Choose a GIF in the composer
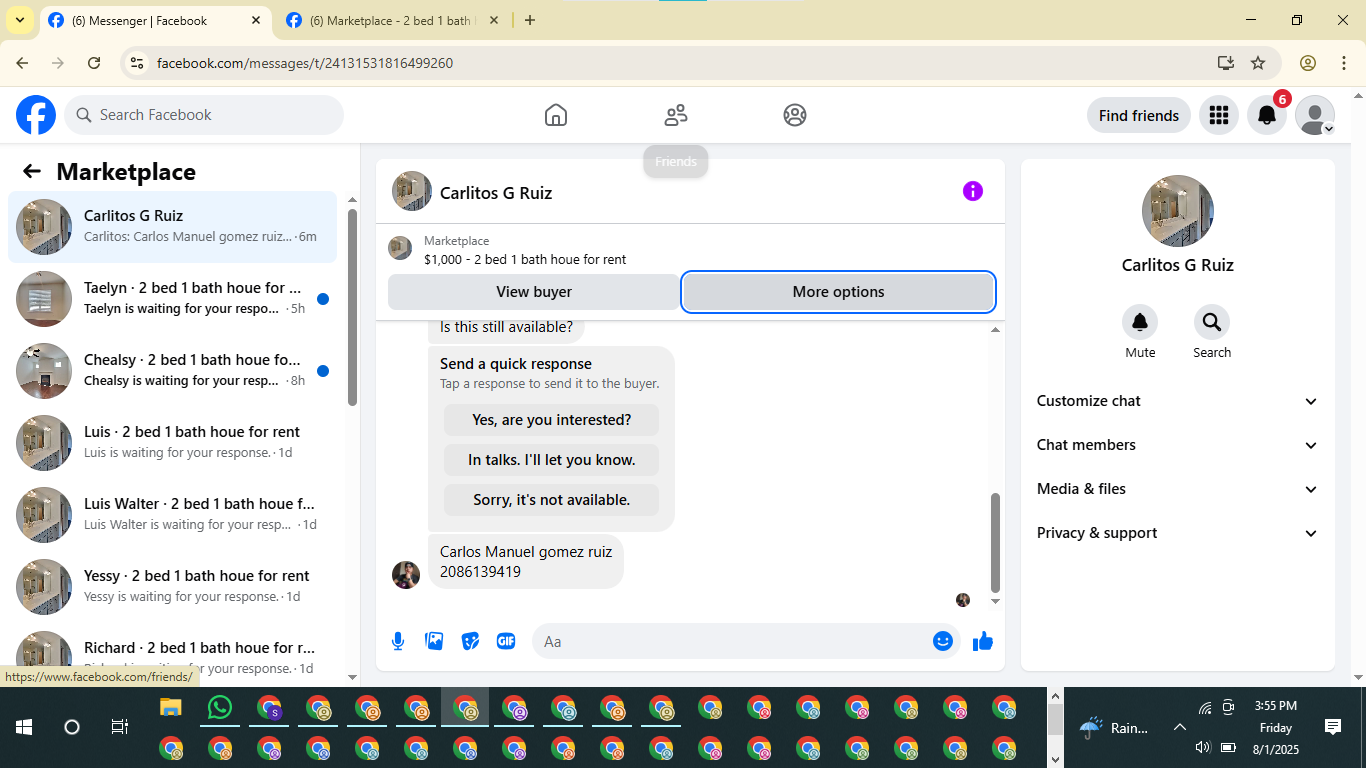This screenshot has height=768, width=1366. click(x=506, y=641)
